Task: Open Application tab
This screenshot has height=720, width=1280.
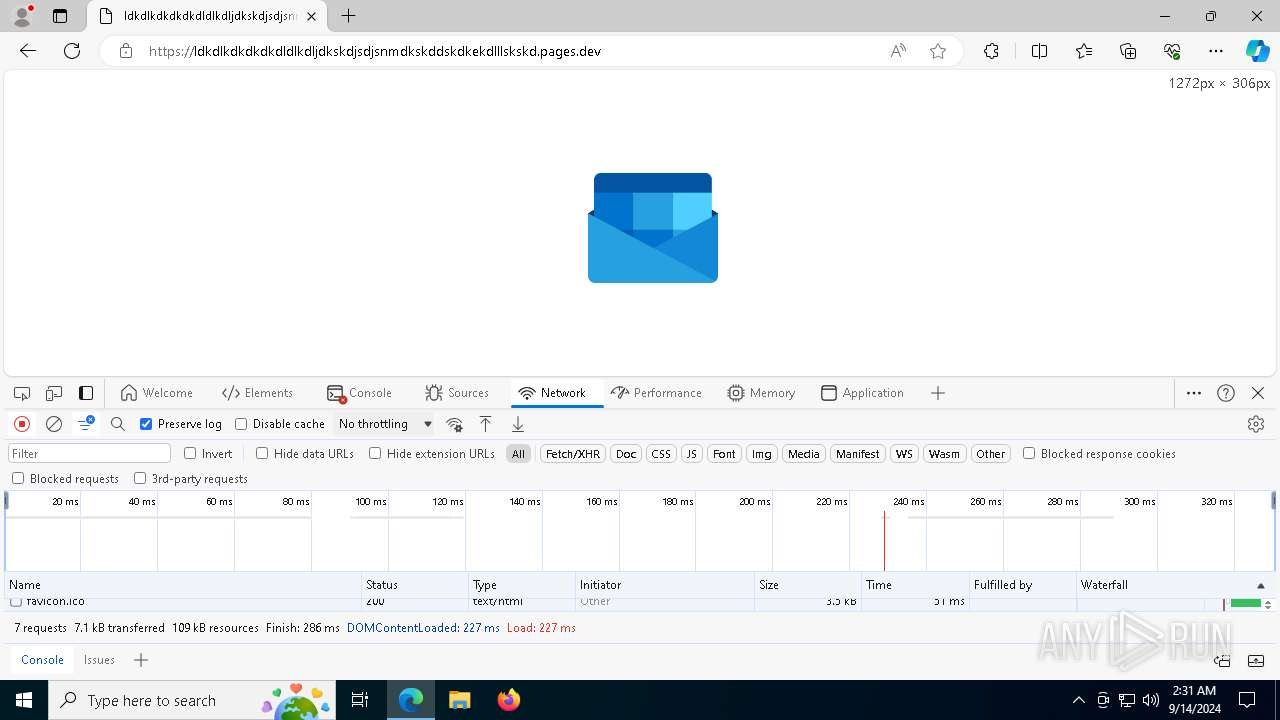Action: pos(862,393)
